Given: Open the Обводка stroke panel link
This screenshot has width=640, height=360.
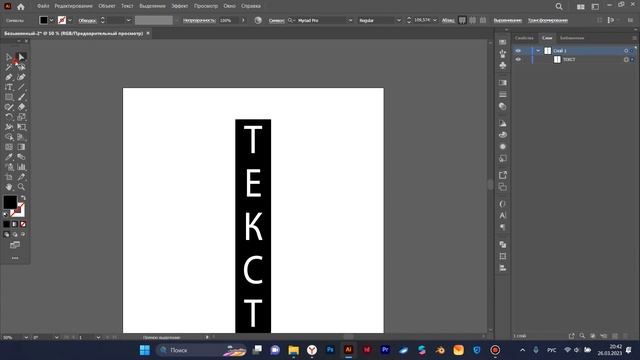Looking at the screenshot, I should point(87,20).
